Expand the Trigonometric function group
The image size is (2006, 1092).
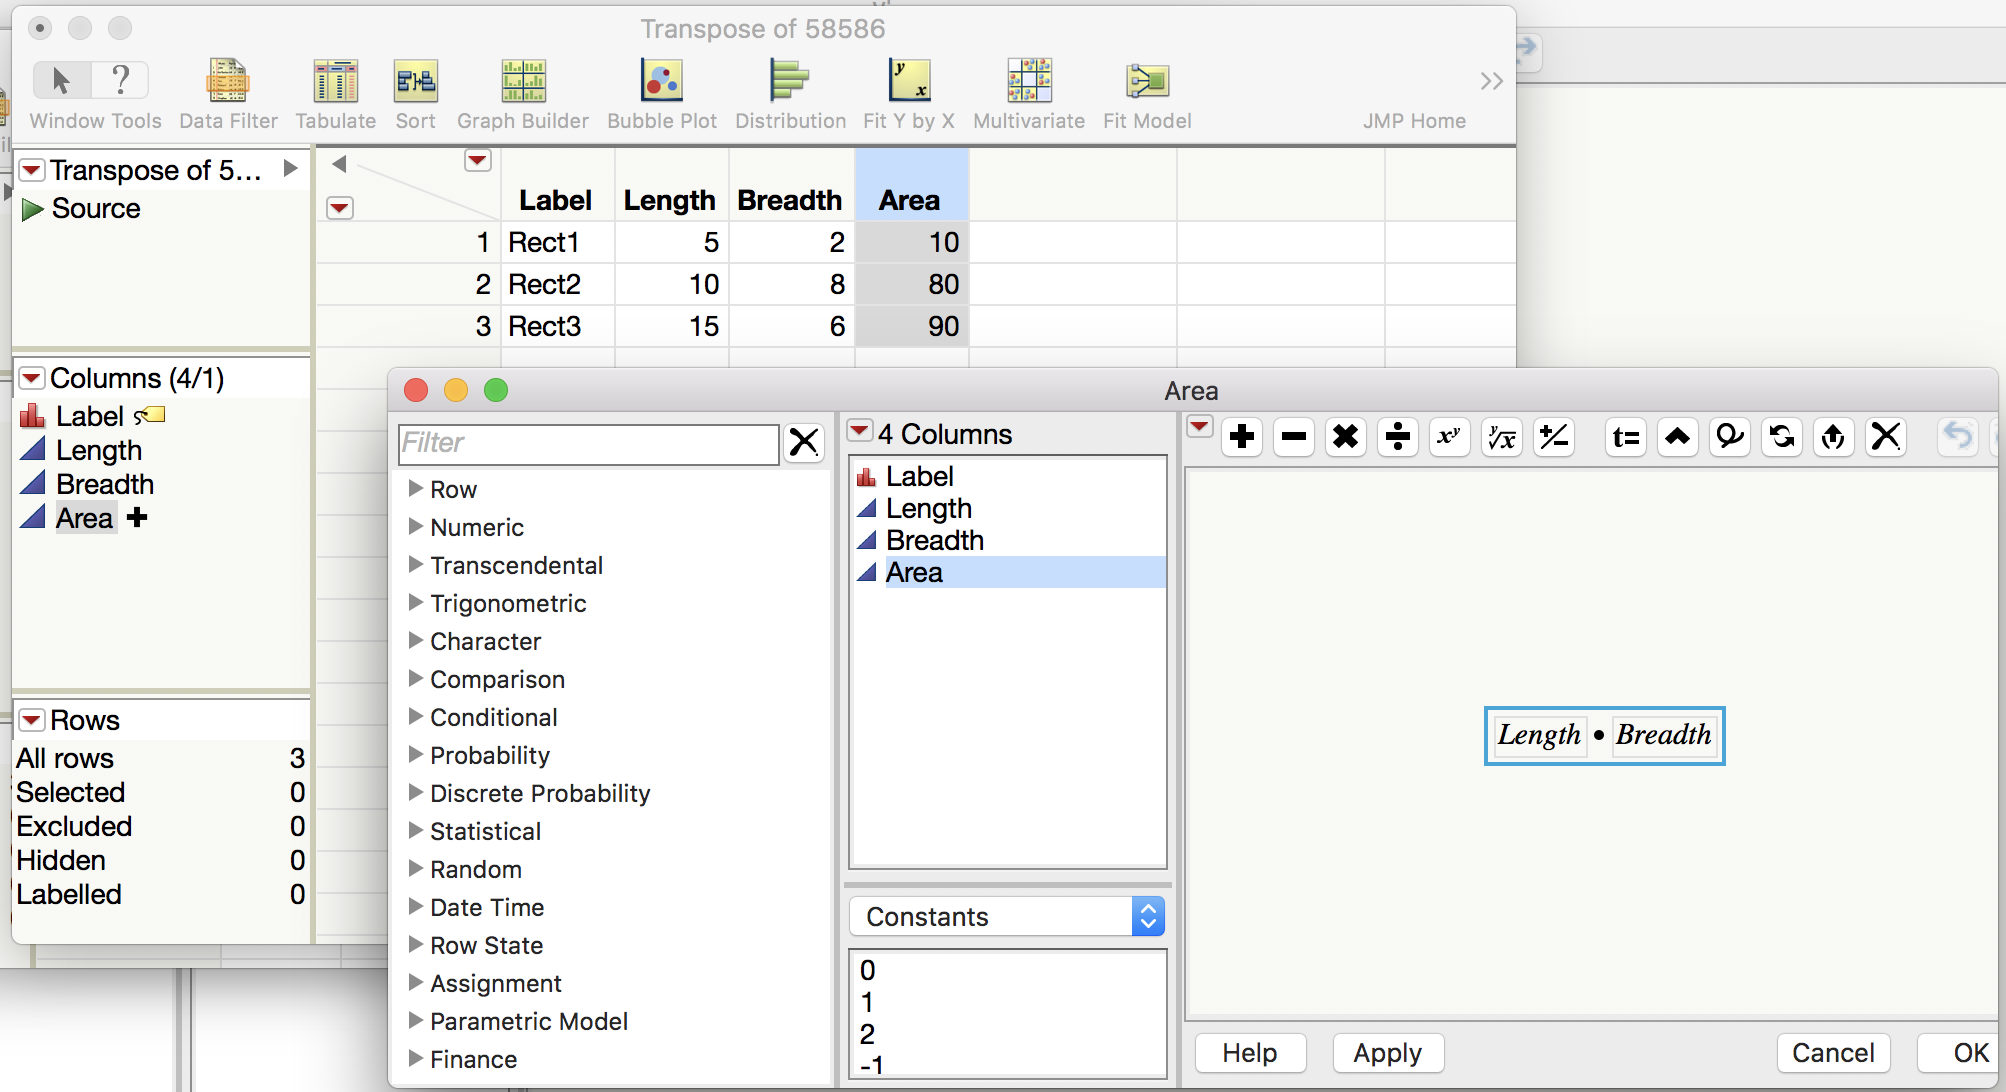[508, 603]
